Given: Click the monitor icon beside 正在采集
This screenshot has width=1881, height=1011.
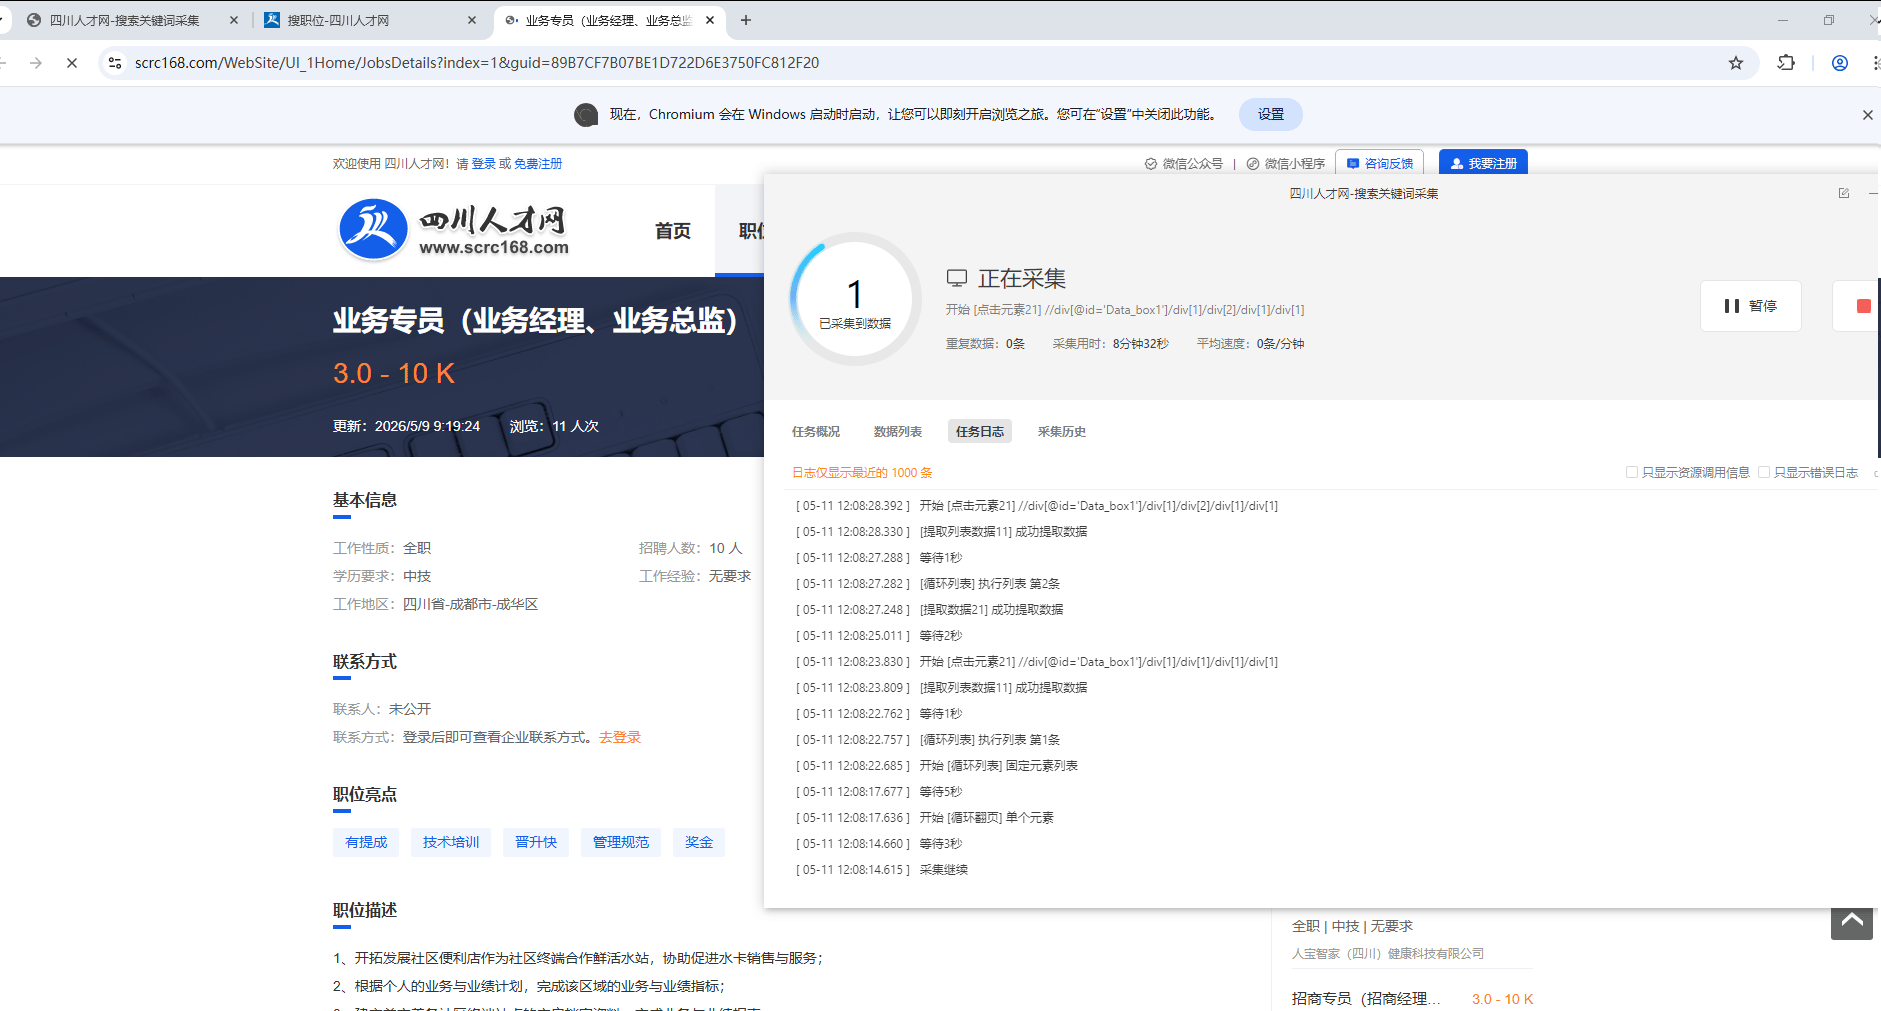Looking at the screenshot, I should point(957,278).
